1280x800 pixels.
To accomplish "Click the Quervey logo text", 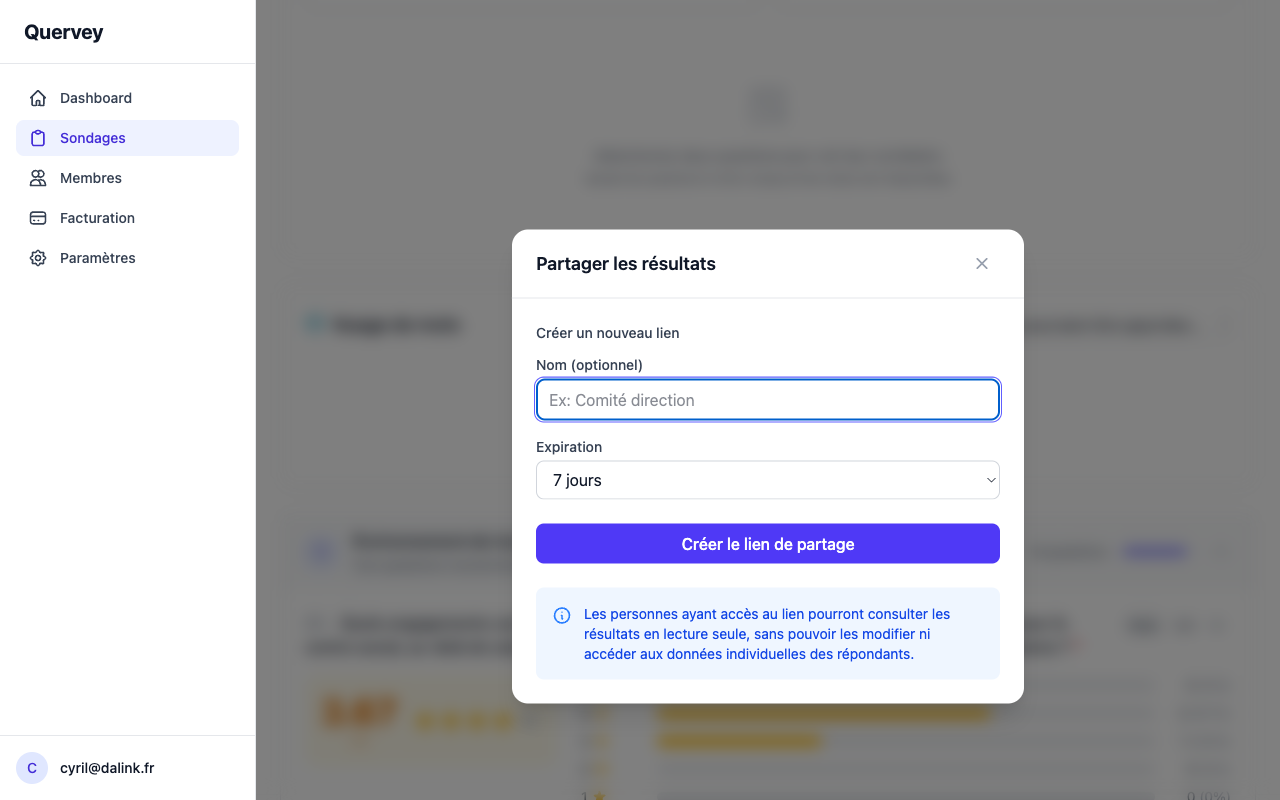I will (64, 32).
